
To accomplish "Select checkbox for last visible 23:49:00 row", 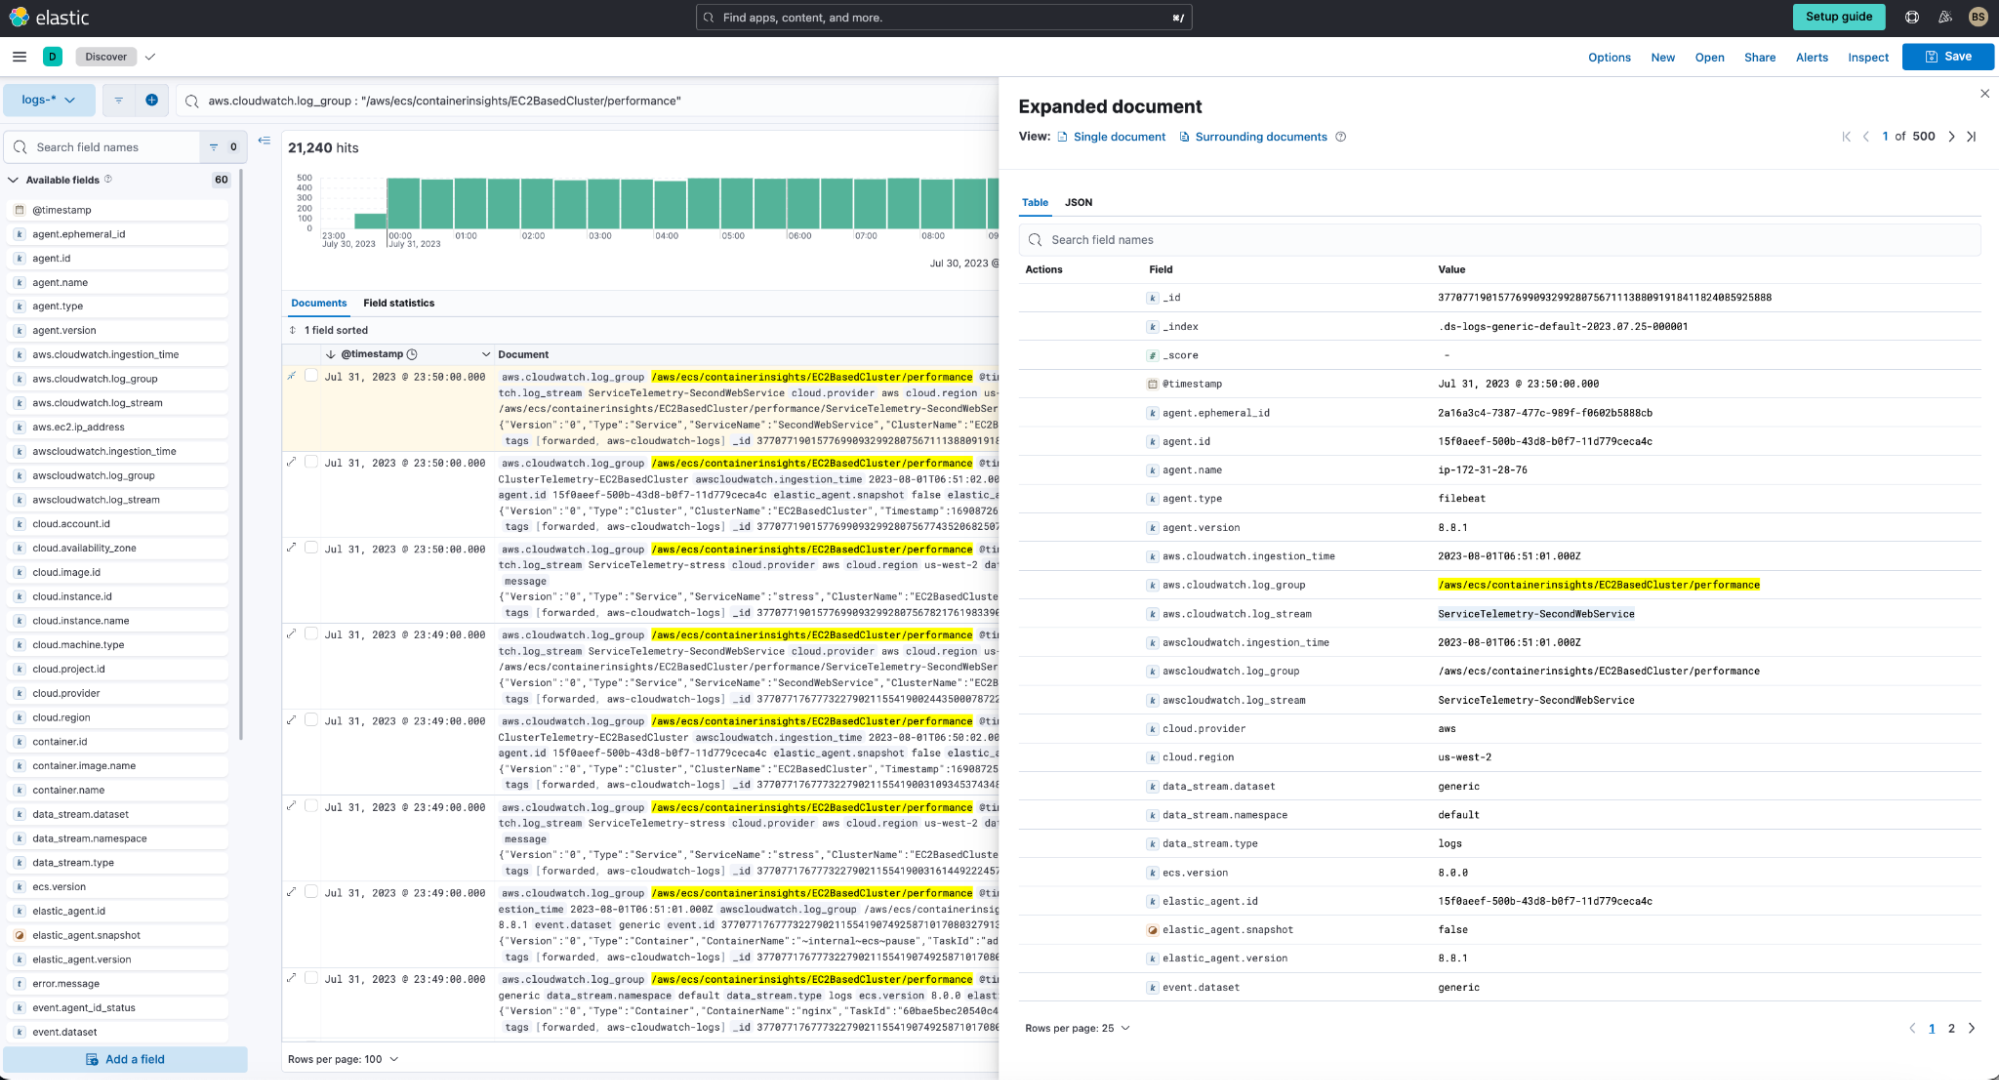I will coord(311,978).
